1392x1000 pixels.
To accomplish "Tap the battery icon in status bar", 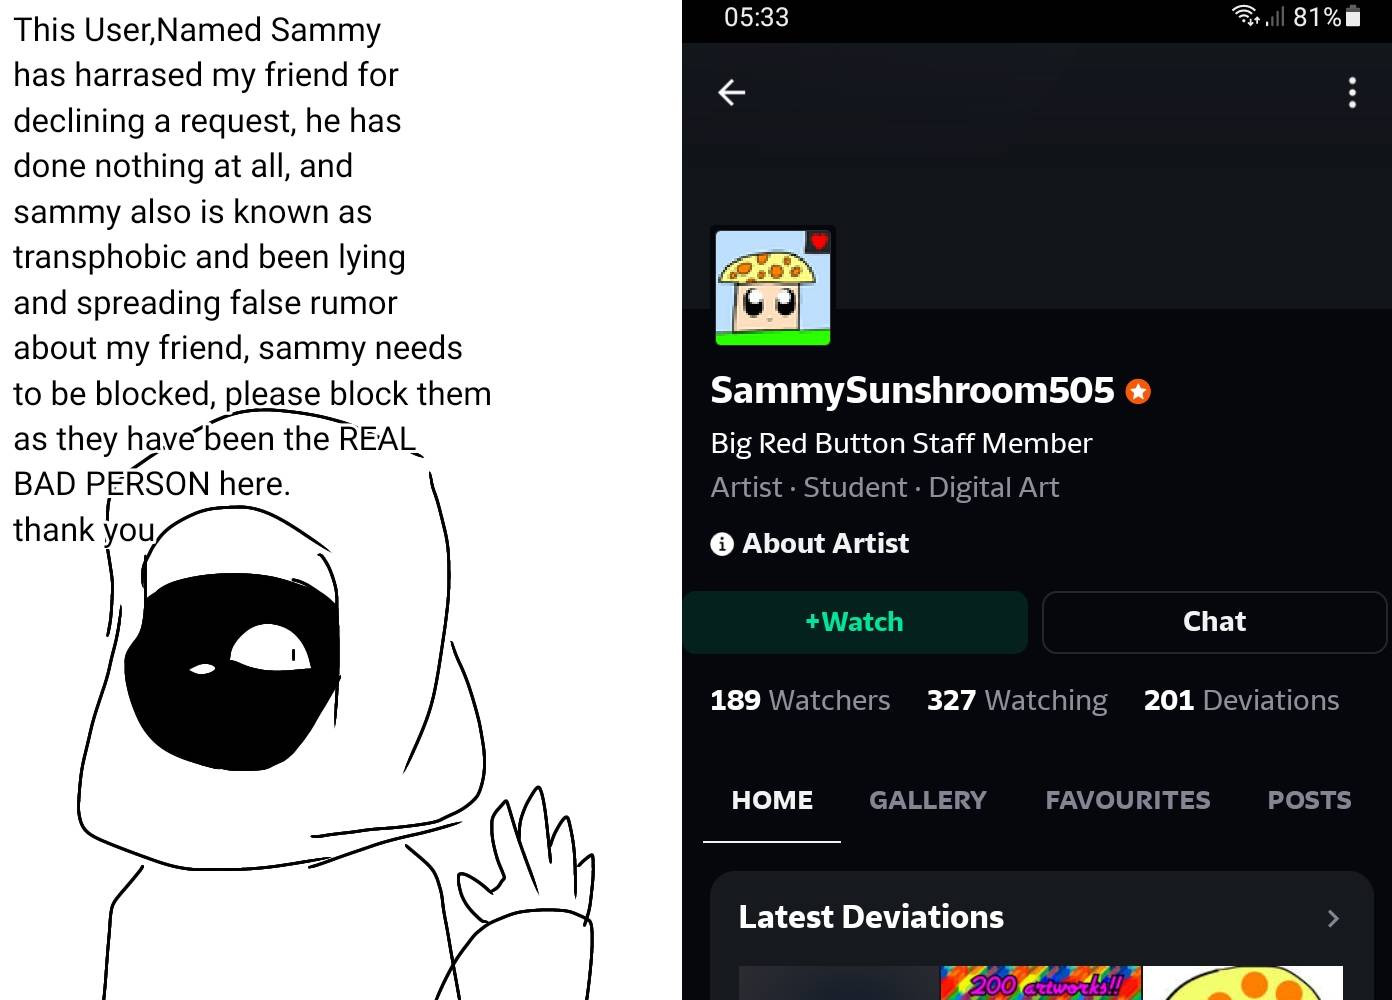I will 1353,16.
